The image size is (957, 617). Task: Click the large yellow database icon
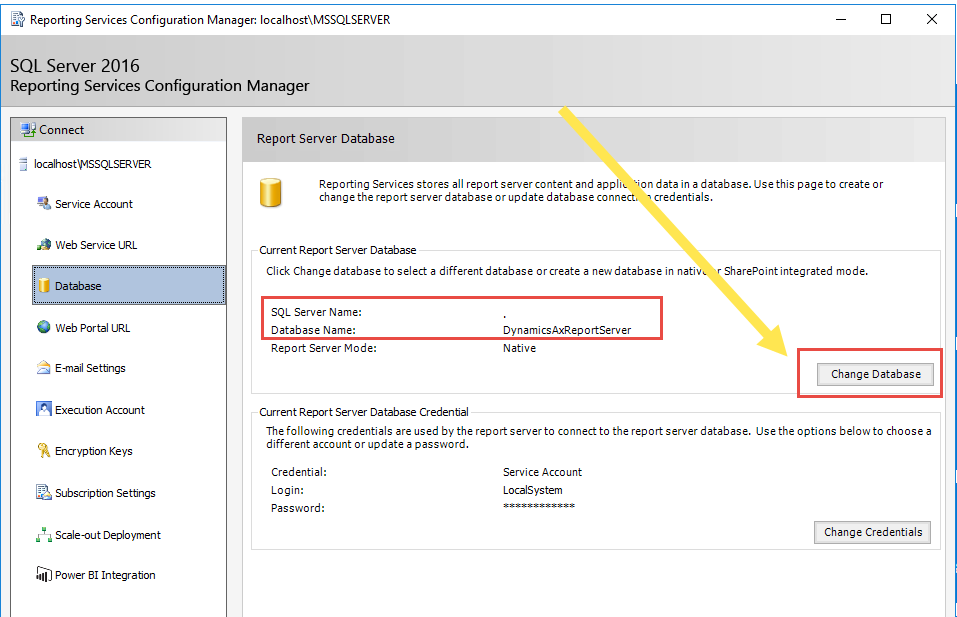[270, 192]
